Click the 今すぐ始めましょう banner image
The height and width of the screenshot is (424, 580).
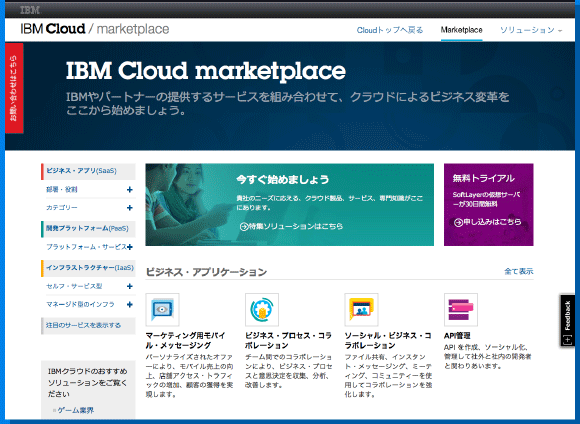[x=290, y=205]
